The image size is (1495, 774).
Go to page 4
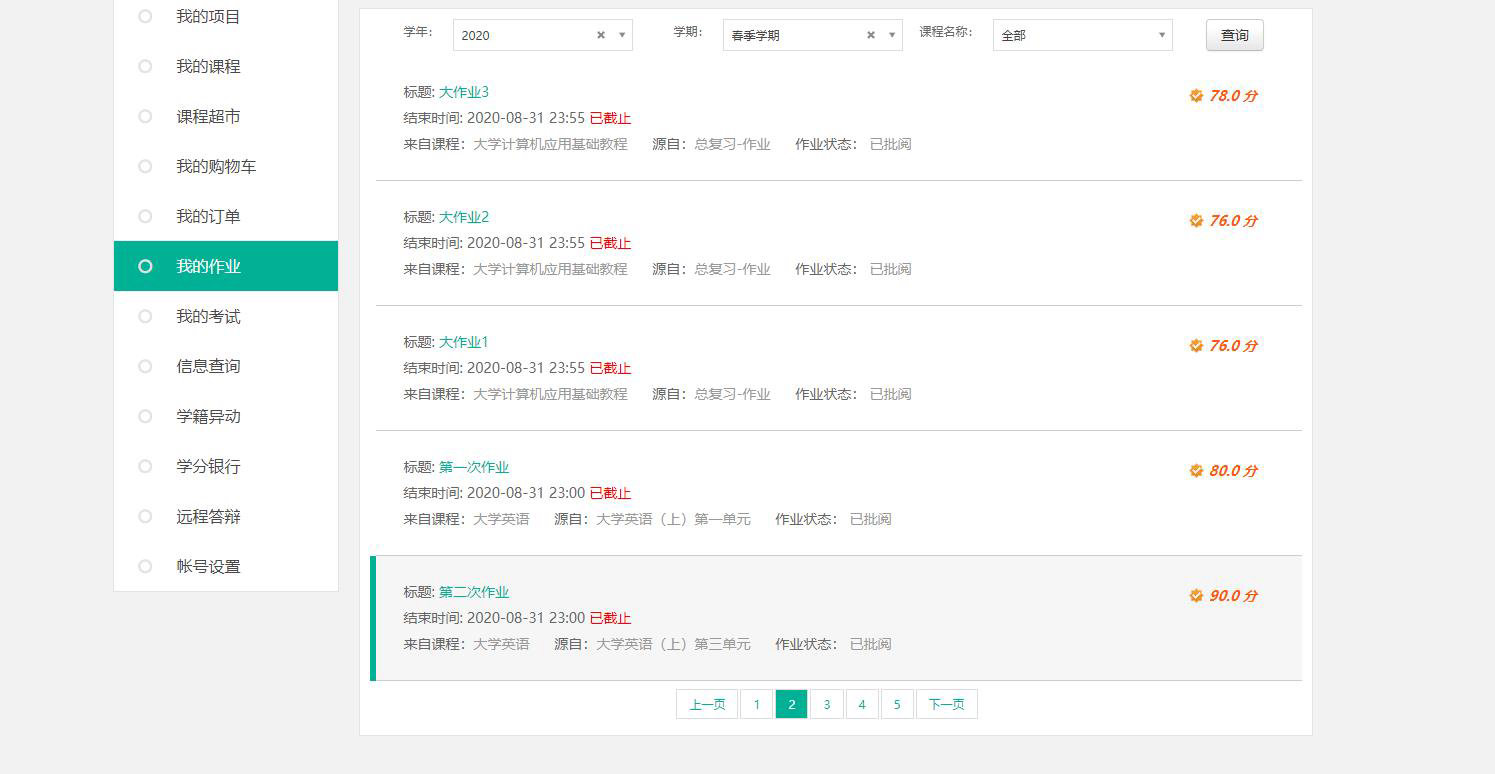point(862,704)
